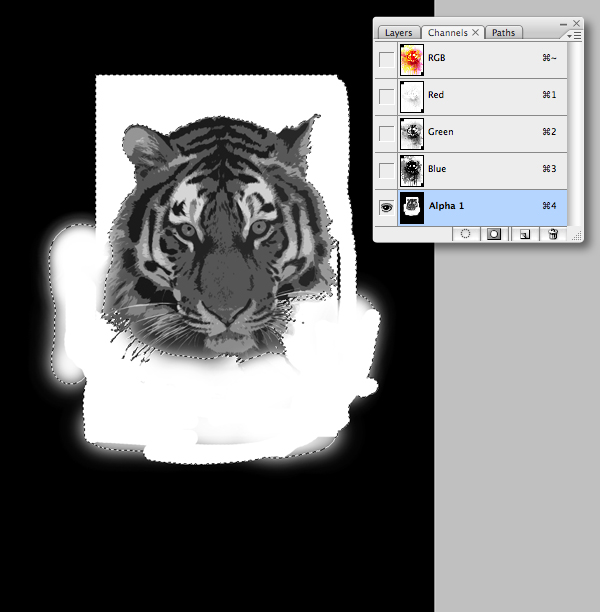Click the ⌘~ shortcut in RGB row
The height and width of the screenshot is (612, 600).
pyautogui.click(x=549, y=58)
